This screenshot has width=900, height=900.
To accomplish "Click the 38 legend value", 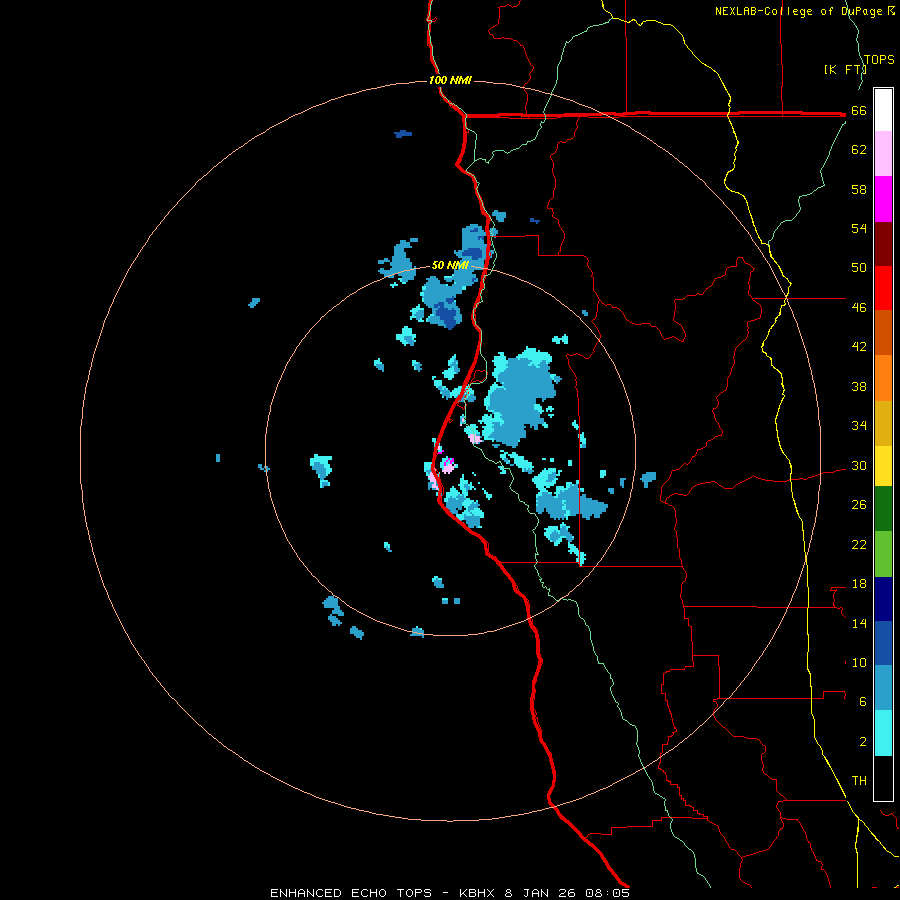I will coord(859,386).
